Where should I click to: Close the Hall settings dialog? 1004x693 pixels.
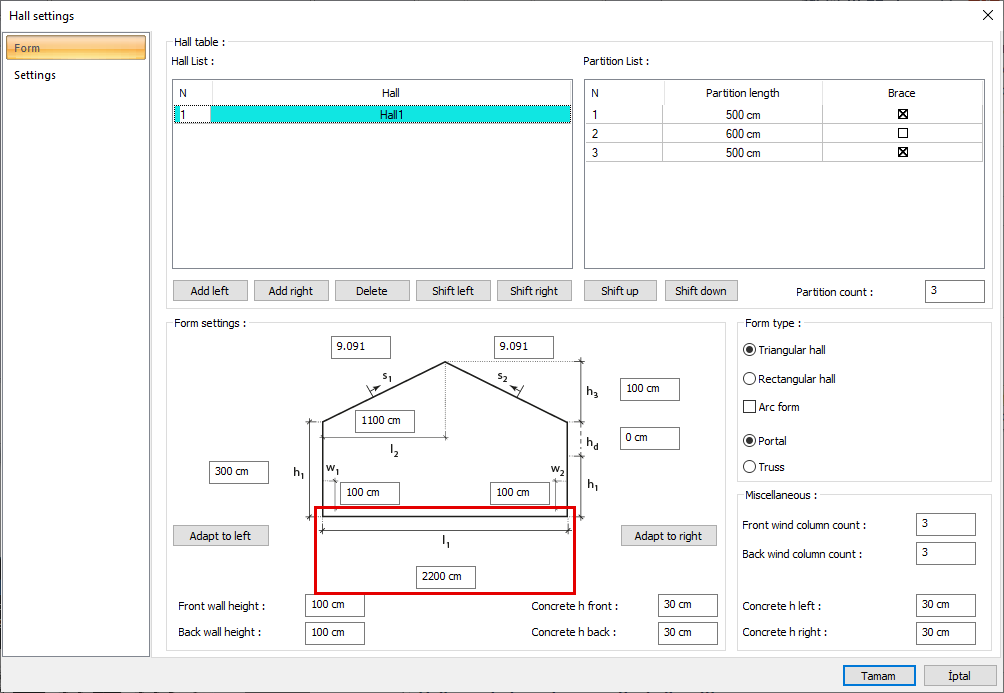pyautogui.click(x=987, y=15)
